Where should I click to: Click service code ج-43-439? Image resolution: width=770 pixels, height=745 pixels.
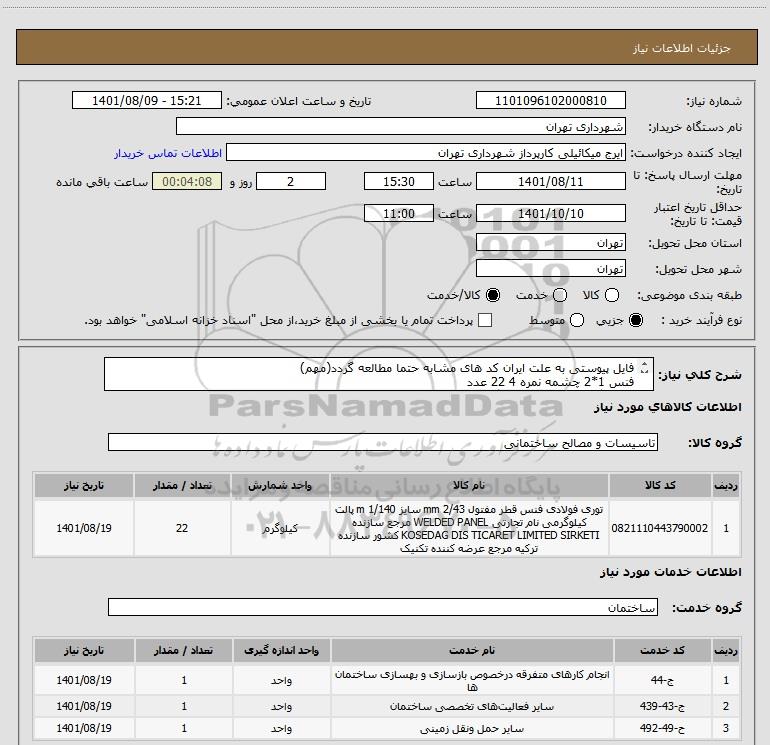click(x=662, y=706)
